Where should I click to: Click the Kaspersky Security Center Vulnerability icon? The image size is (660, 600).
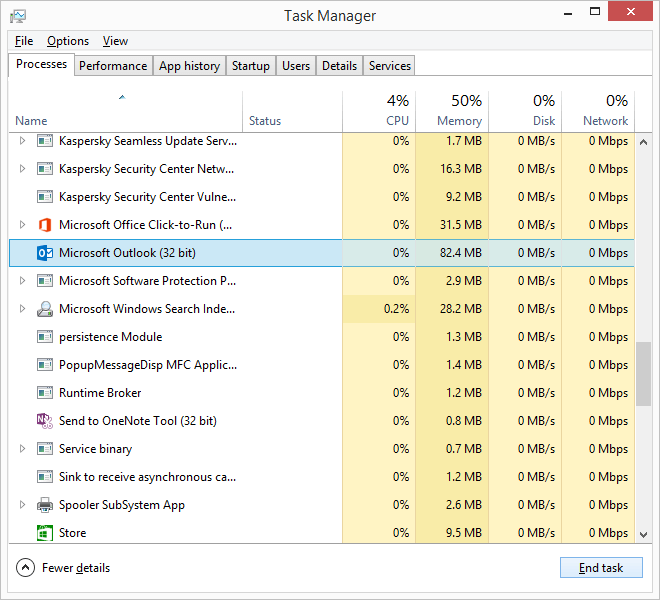click(45, 197)
